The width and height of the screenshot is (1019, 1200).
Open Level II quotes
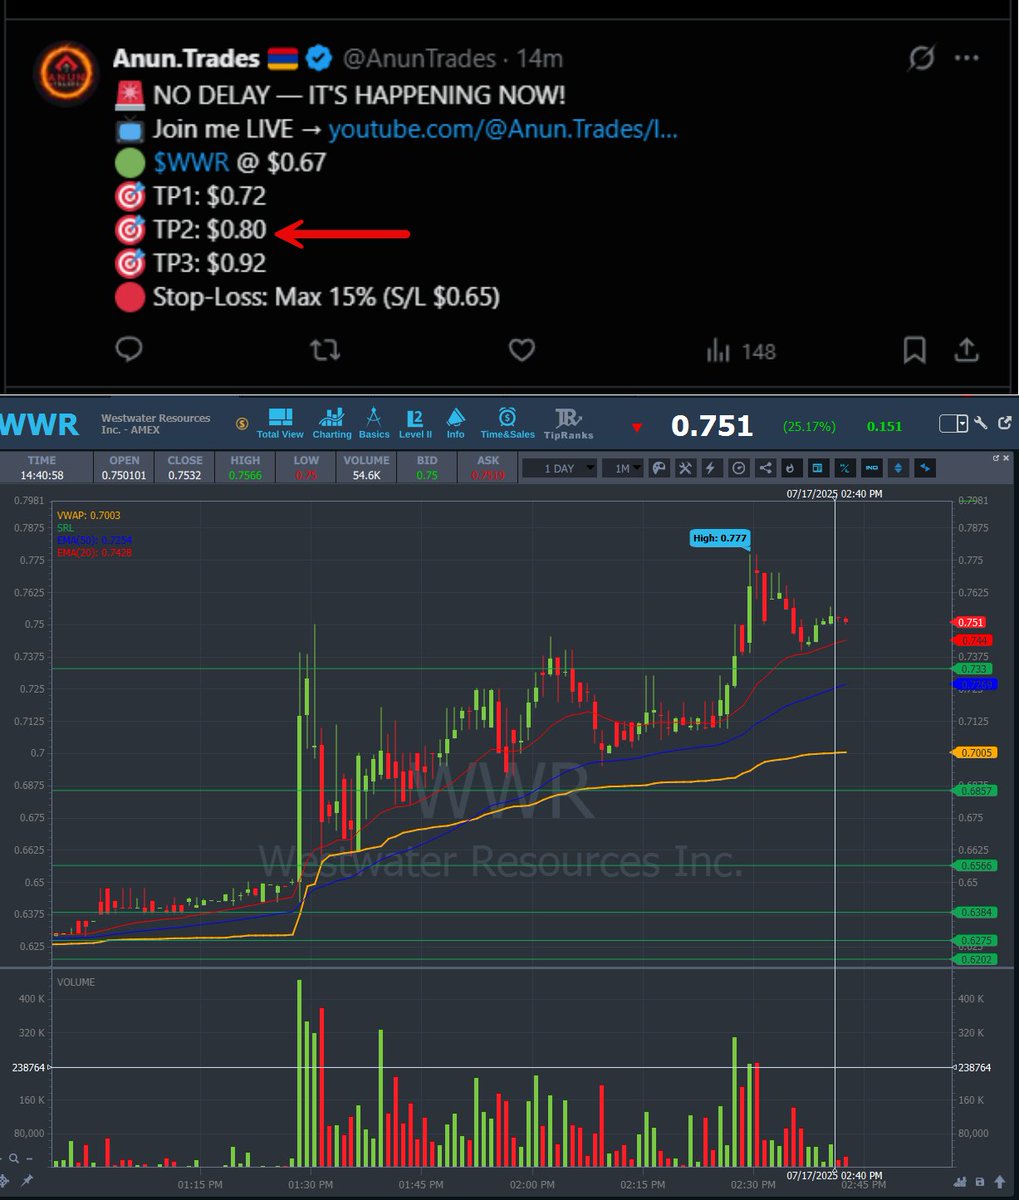pos(415,423)
